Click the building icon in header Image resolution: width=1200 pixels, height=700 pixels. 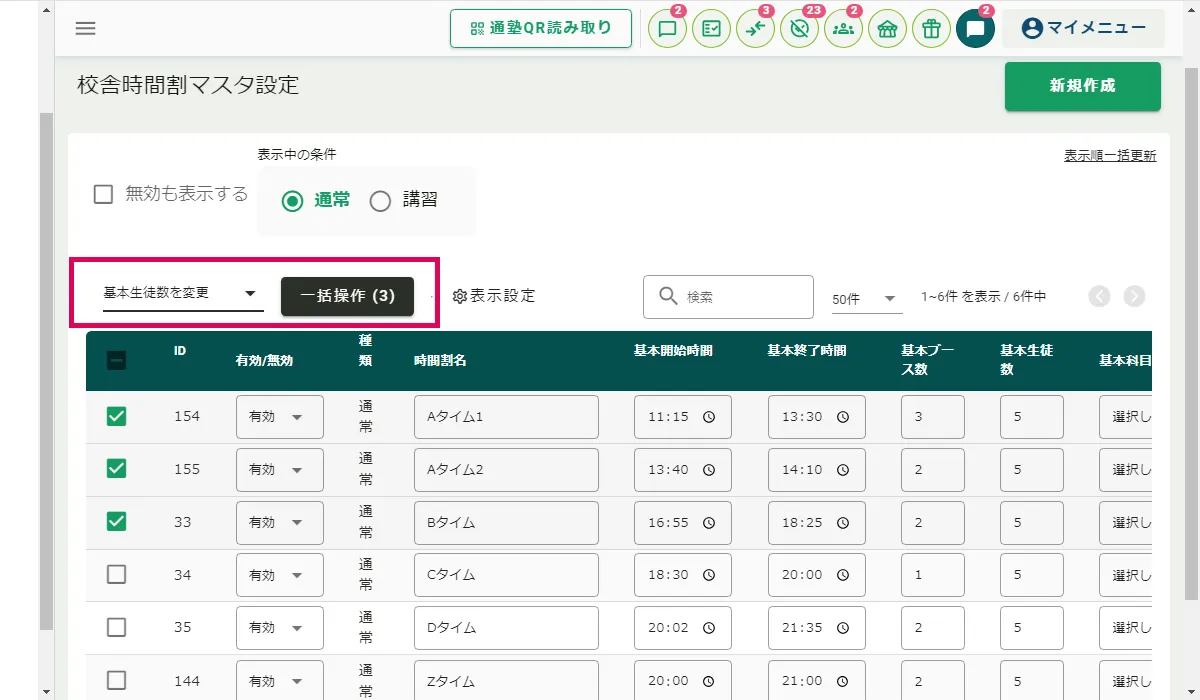[x=887, y=29]
